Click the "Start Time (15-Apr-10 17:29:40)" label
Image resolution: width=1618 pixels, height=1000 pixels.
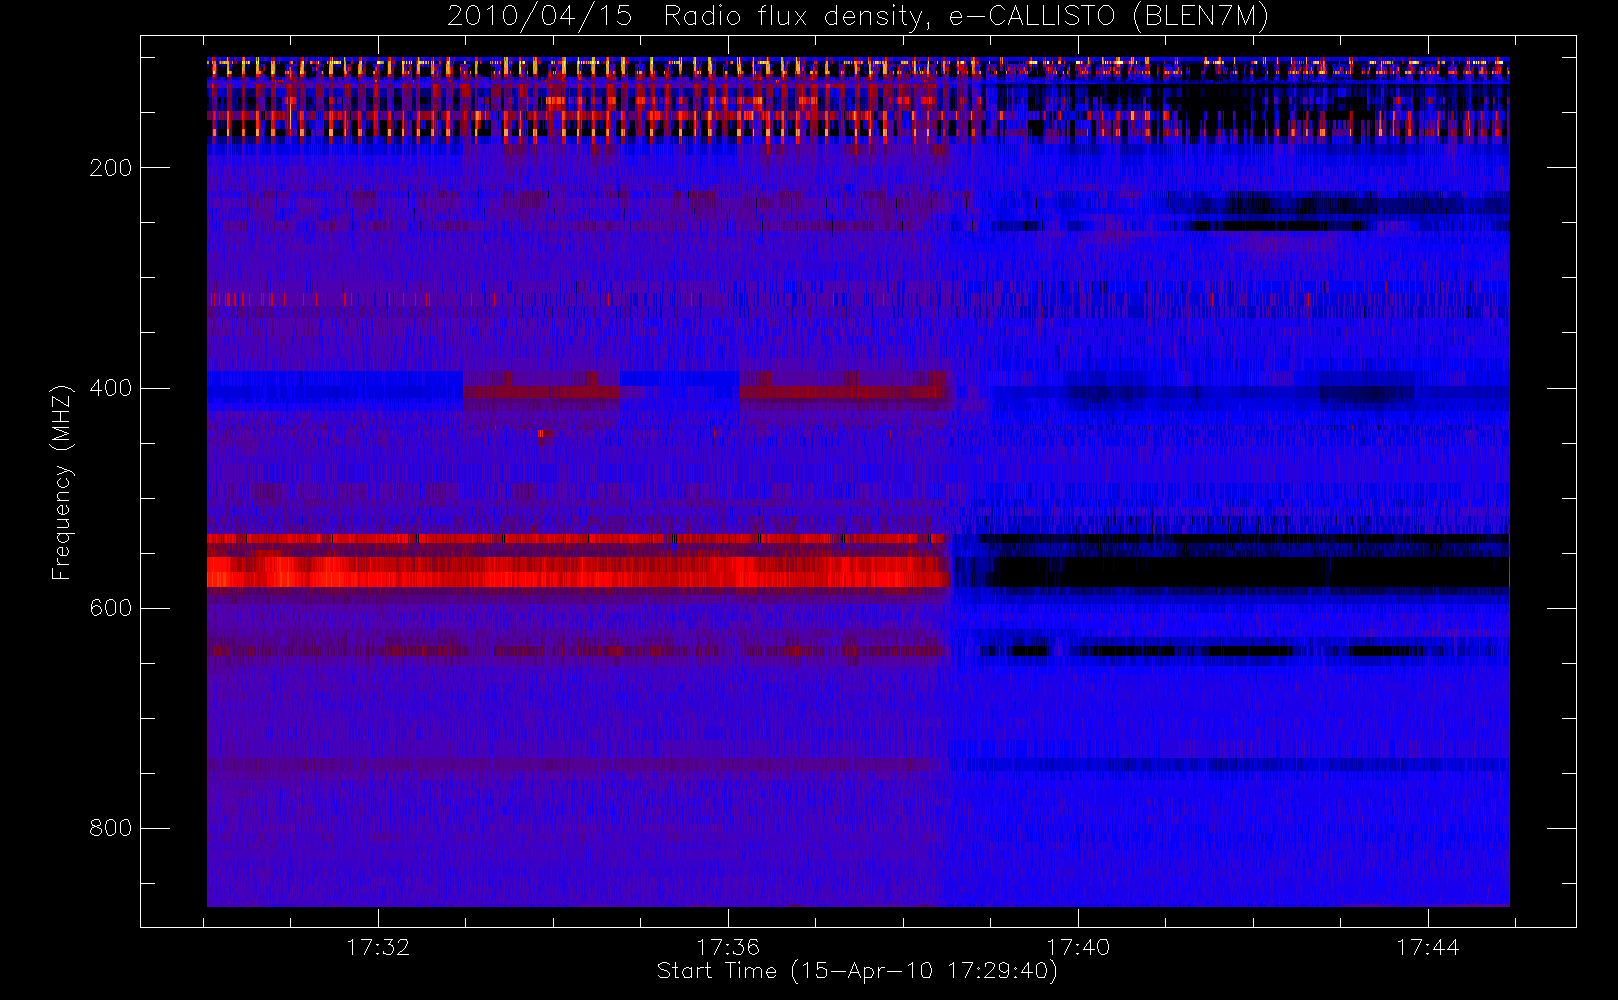[857, 971]
